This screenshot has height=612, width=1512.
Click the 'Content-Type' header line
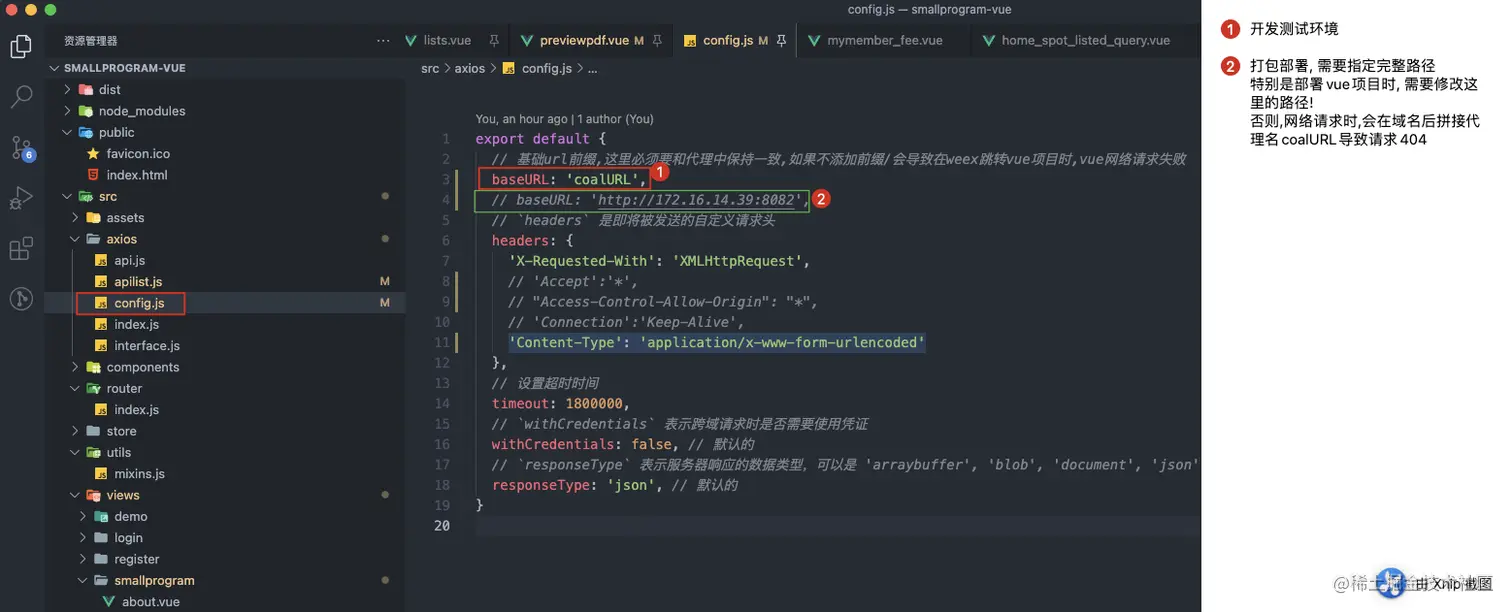(717, 343)
